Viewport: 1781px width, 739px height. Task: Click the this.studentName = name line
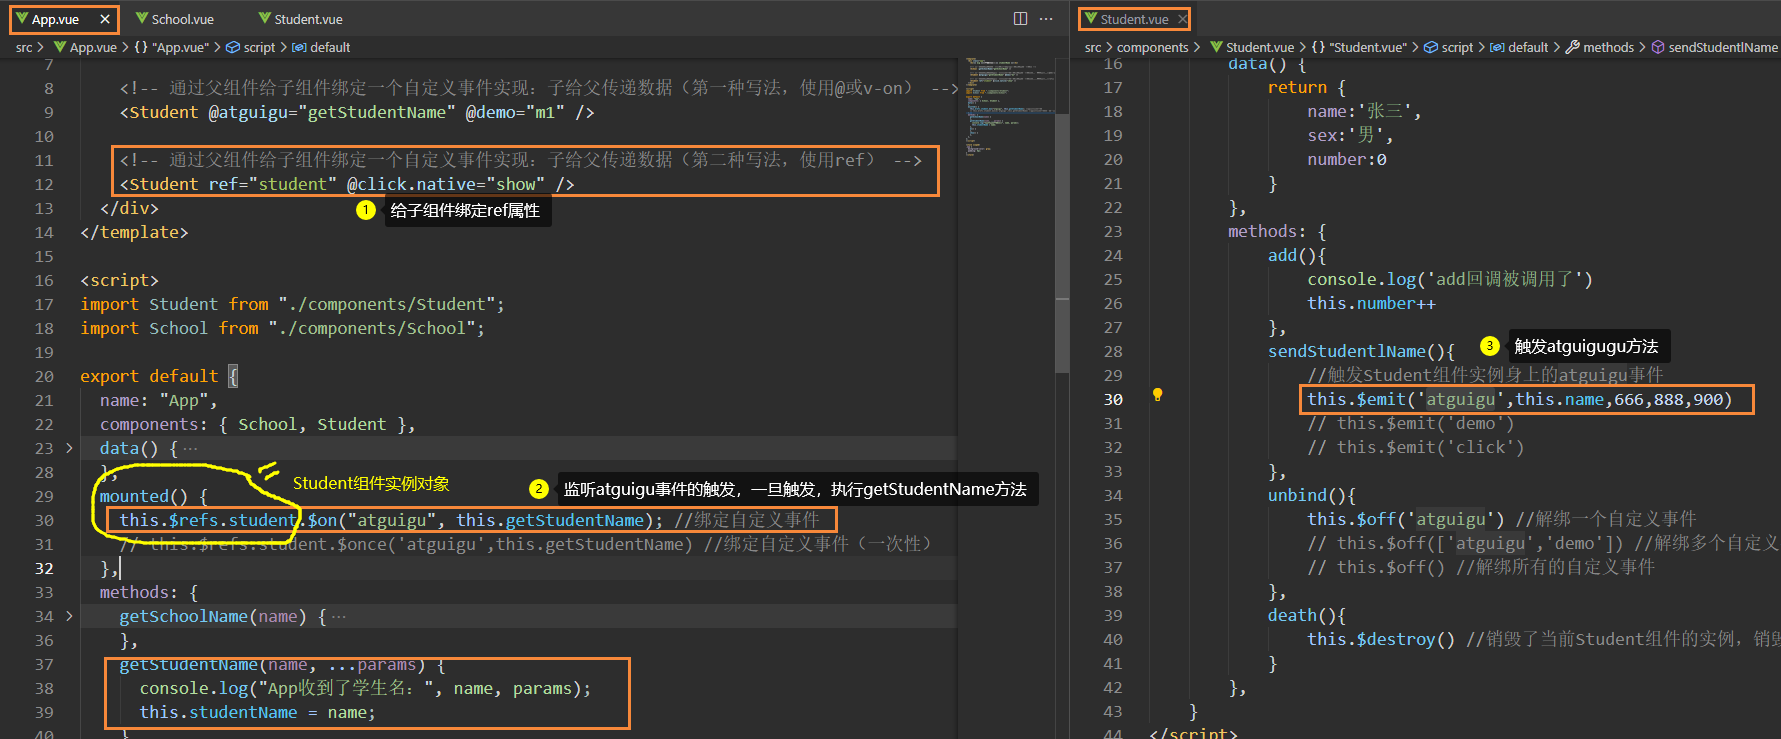257,712
